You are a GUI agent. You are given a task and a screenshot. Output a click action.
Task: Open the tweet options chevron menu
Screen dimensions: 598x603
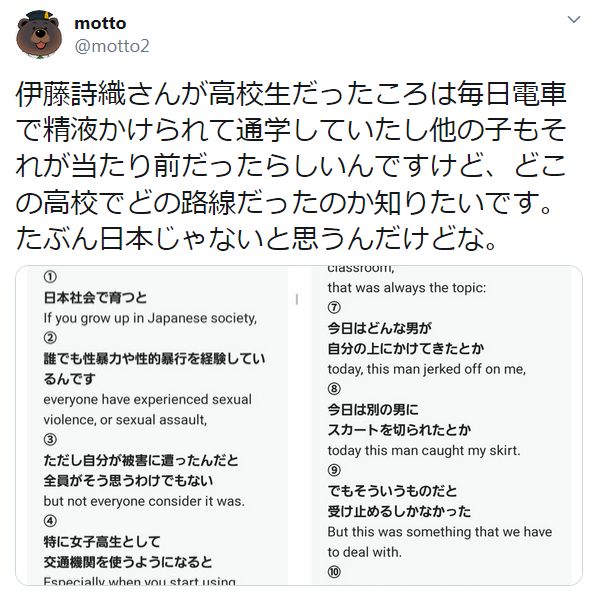574,19
